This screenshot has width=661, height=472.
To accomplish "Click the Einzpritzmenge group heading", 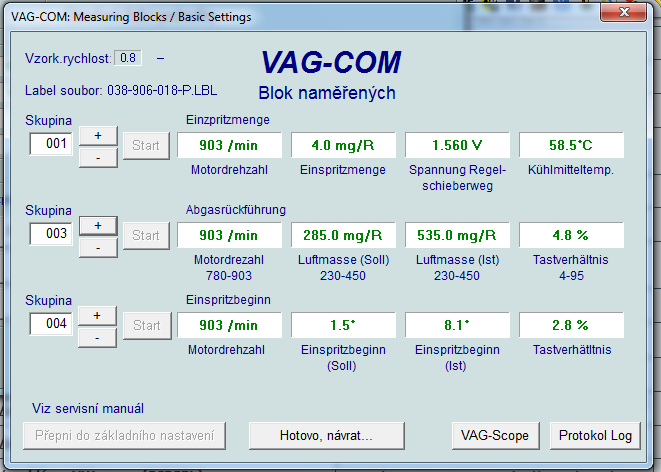I will [228, 120].
